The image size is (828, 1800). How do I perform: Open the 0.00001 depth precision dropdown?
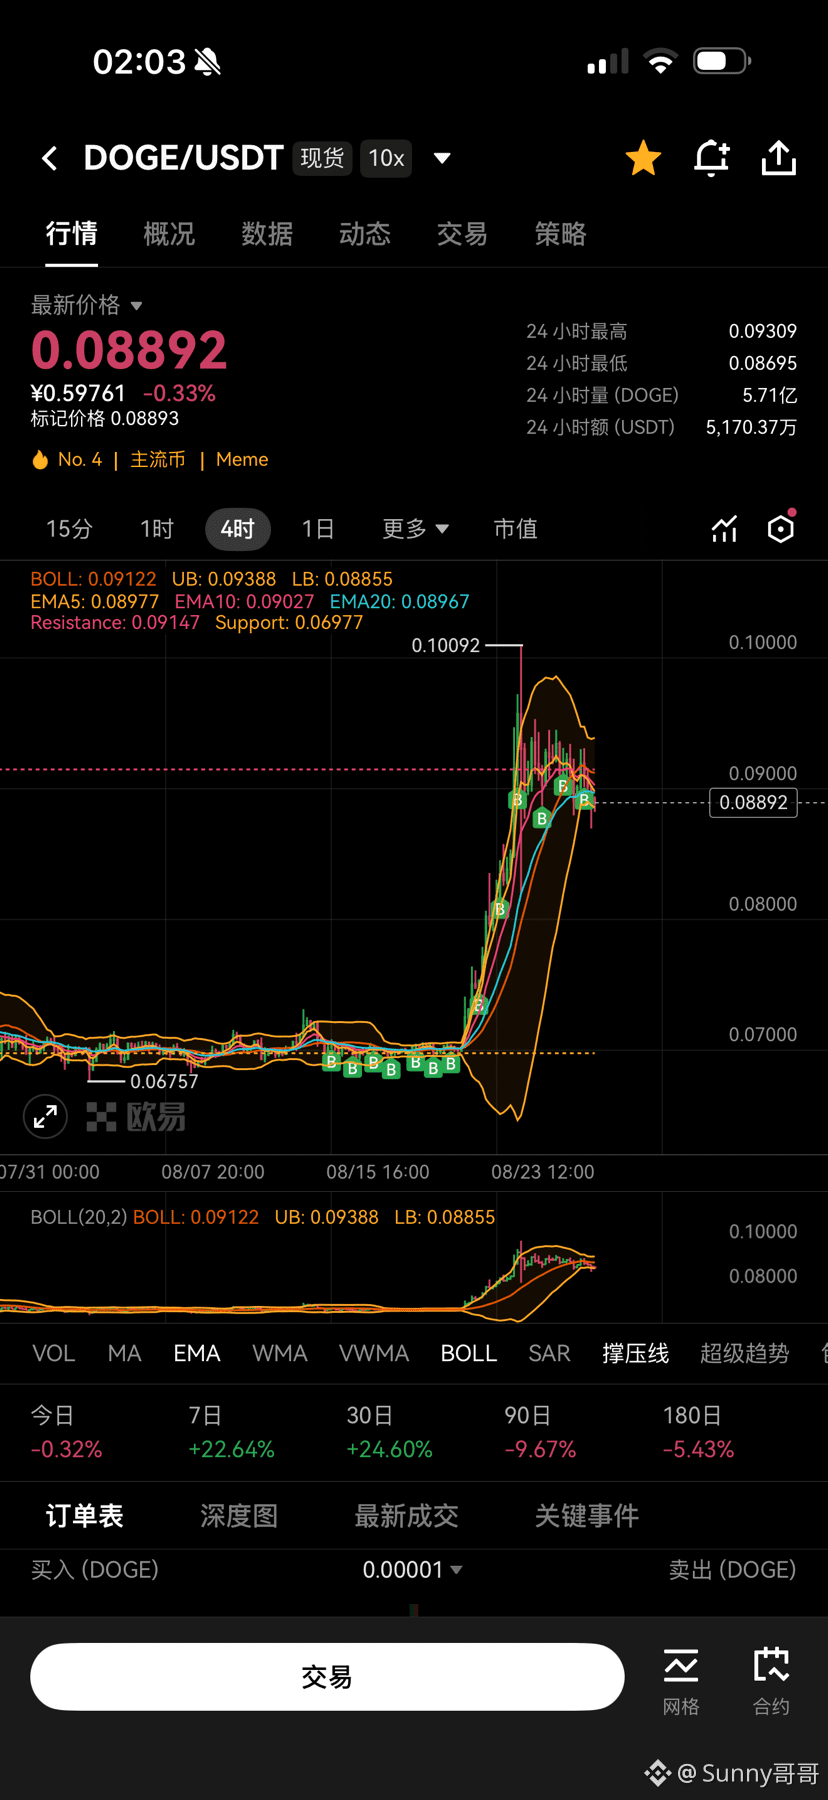pyautogui.click(x=412, y=1570)
